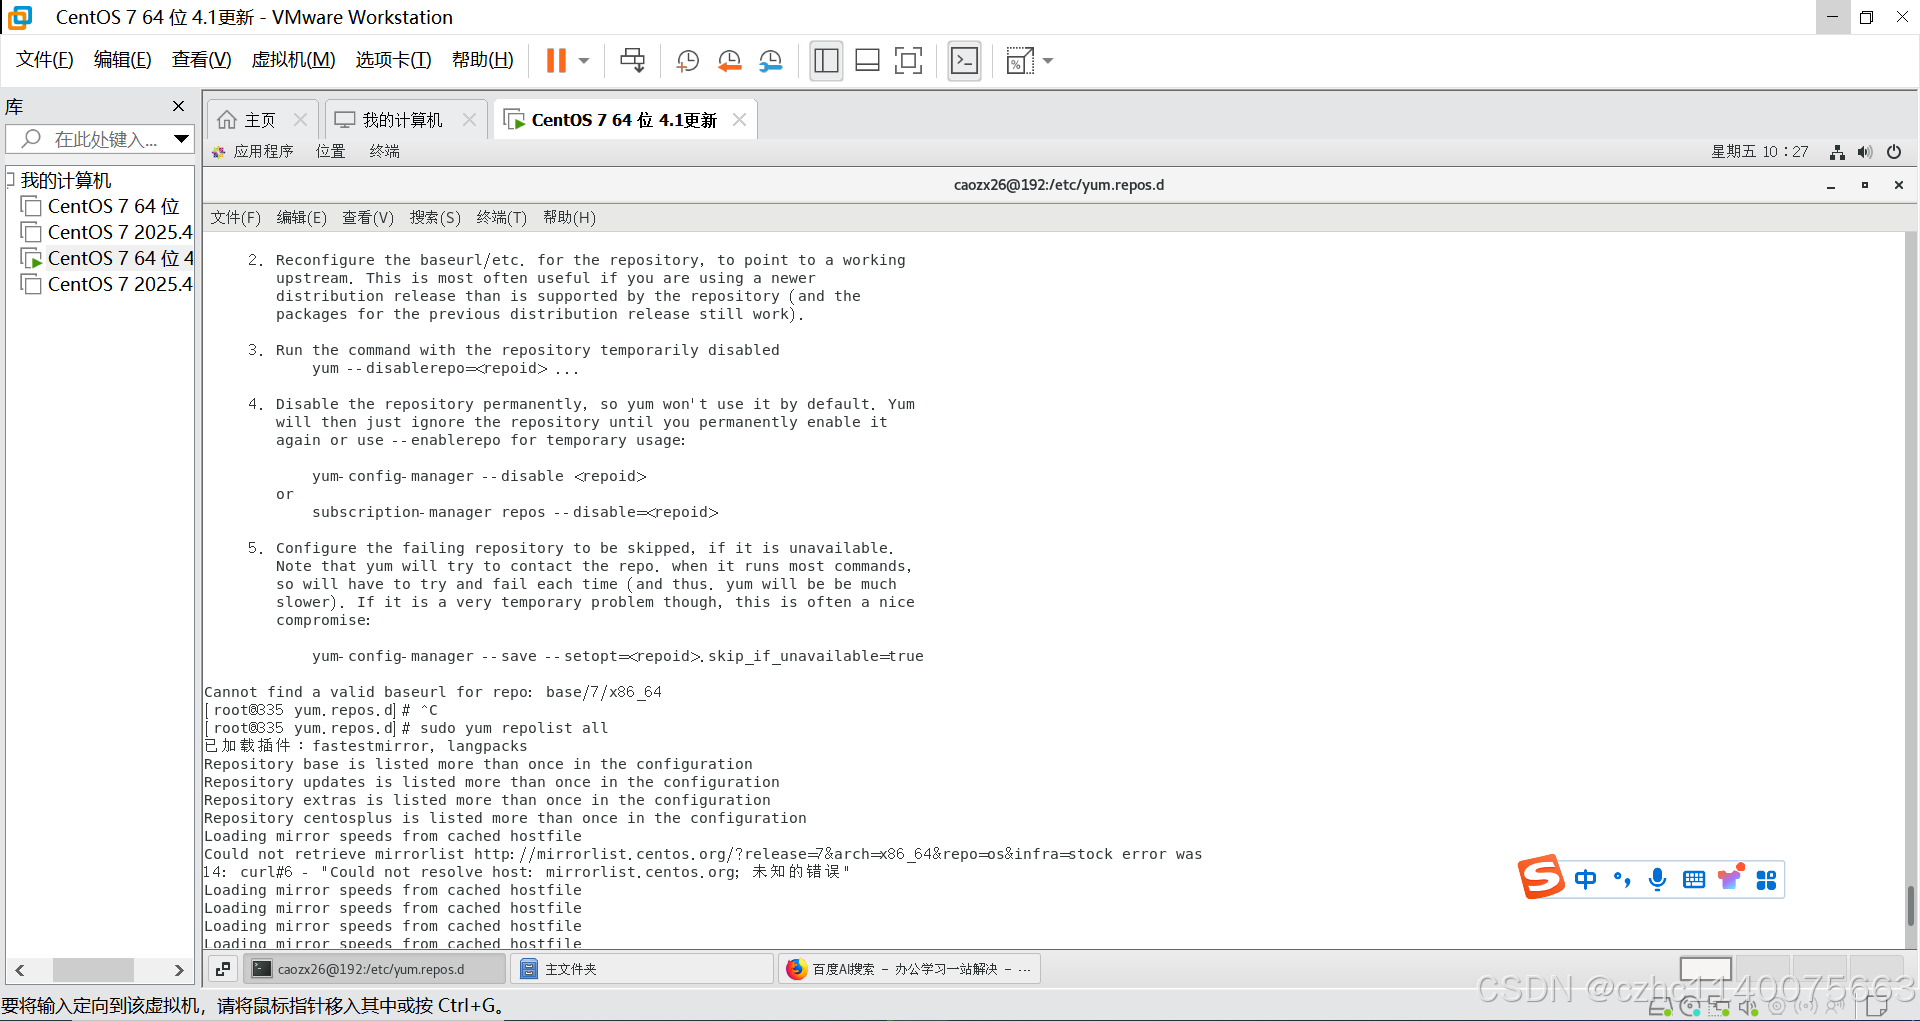Open the GNOME 位置 menu

coord(331,151)
